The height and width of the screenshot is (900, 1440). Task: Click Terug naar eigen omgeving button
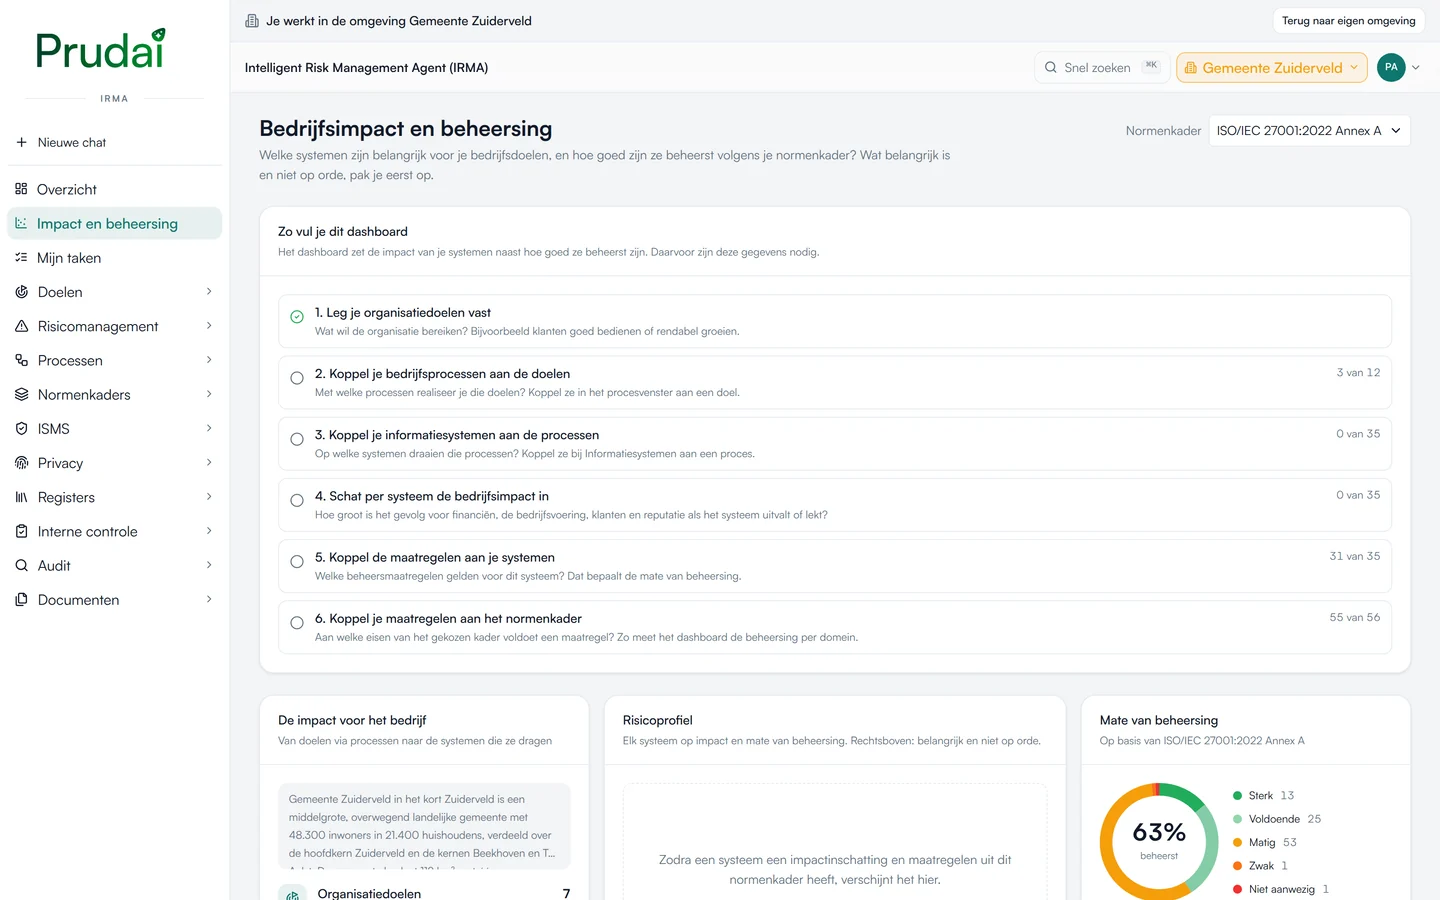click(1349, 20)
